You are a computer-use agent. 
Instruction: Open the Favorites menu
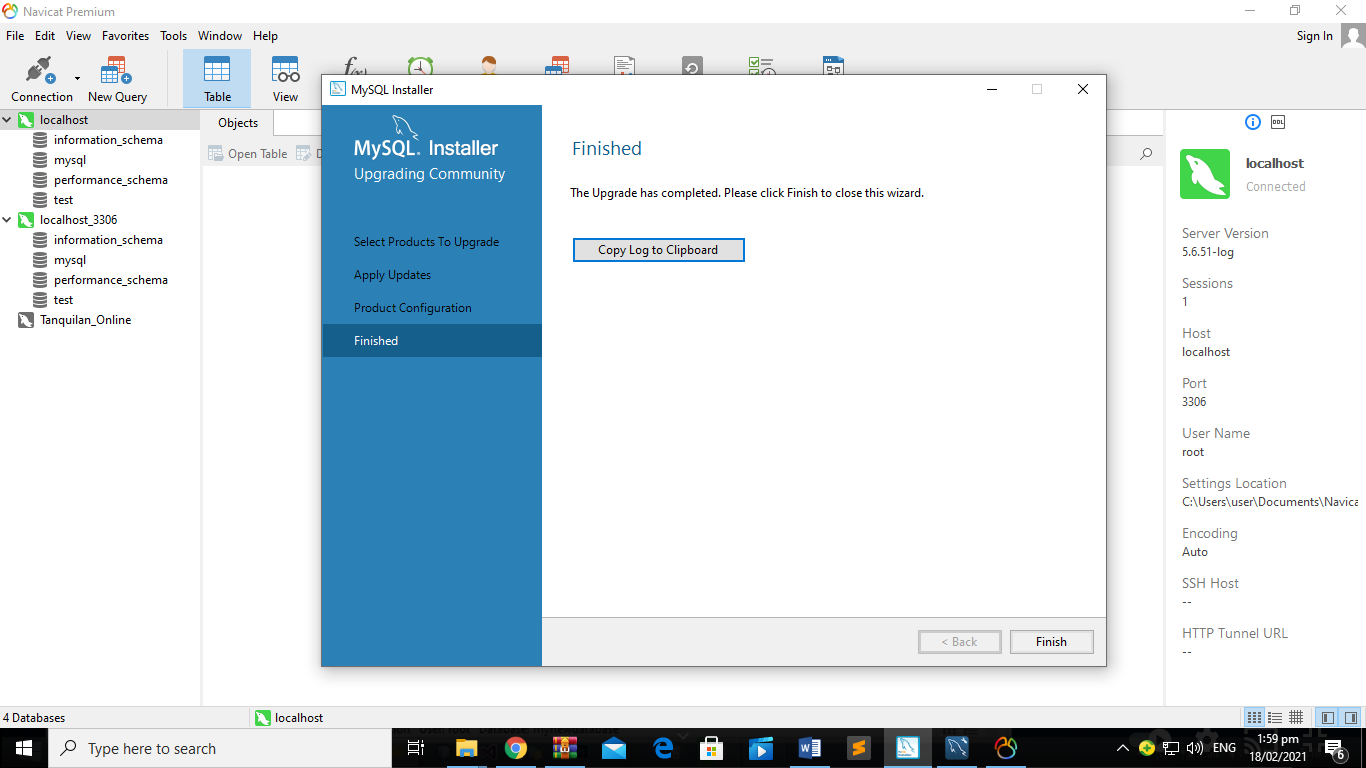pyautogui.click(x=125, y=36)
